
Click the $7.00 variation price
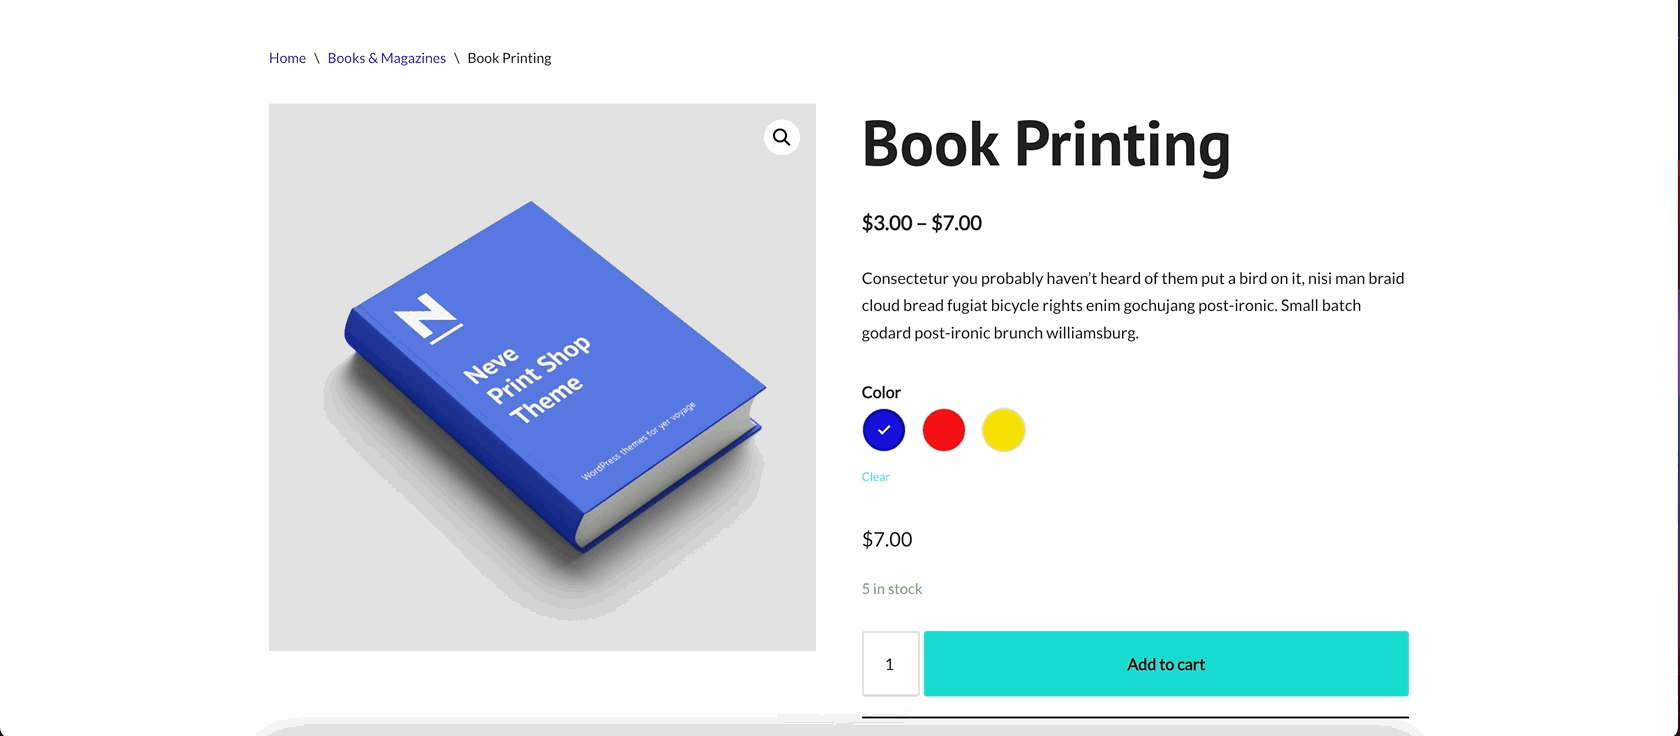click(887, 540)
